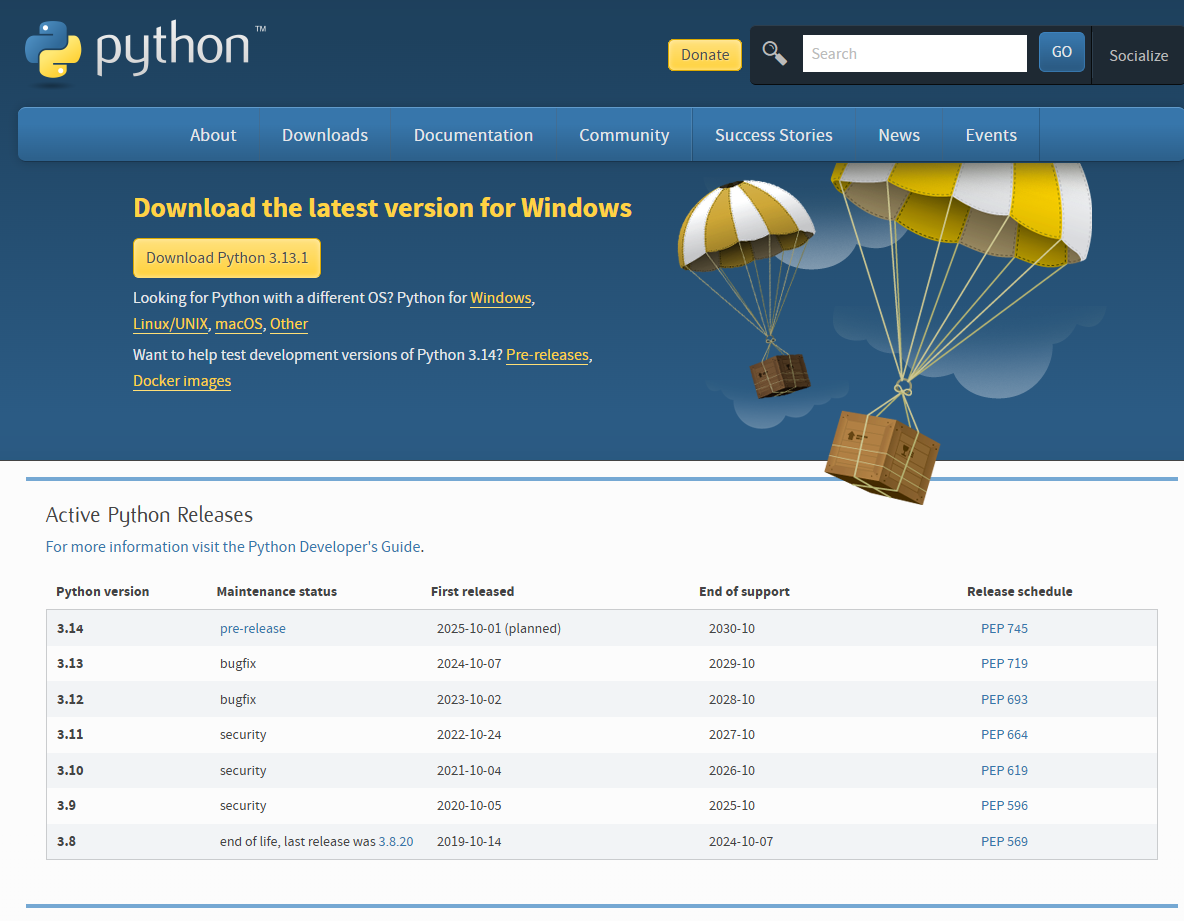Click the First released column header
The image size is (1184, 921).
[473, 592]
